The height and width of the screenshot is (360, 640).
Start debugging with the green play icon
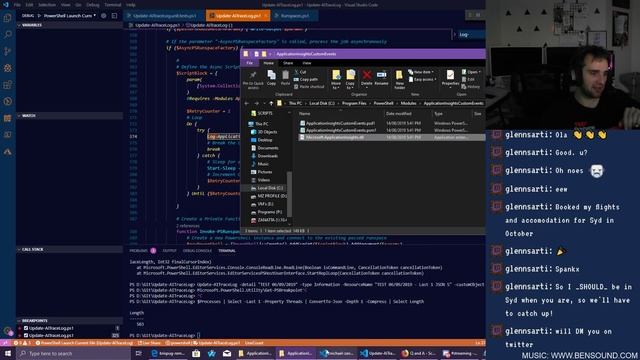coord(39,16)
